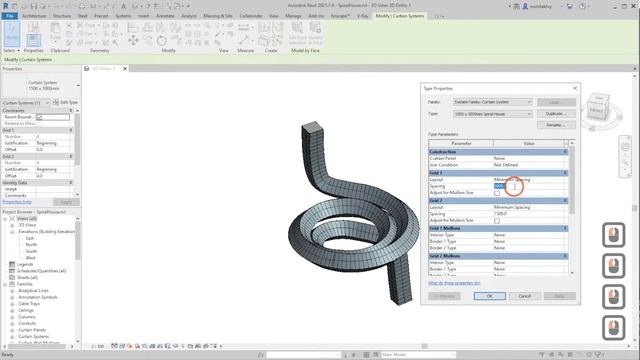This screenshot has width=640, height=360.
Task: Toggle Grid 1 Adjust for Mullion Size checkbox
Action: [x=497, y=193]
